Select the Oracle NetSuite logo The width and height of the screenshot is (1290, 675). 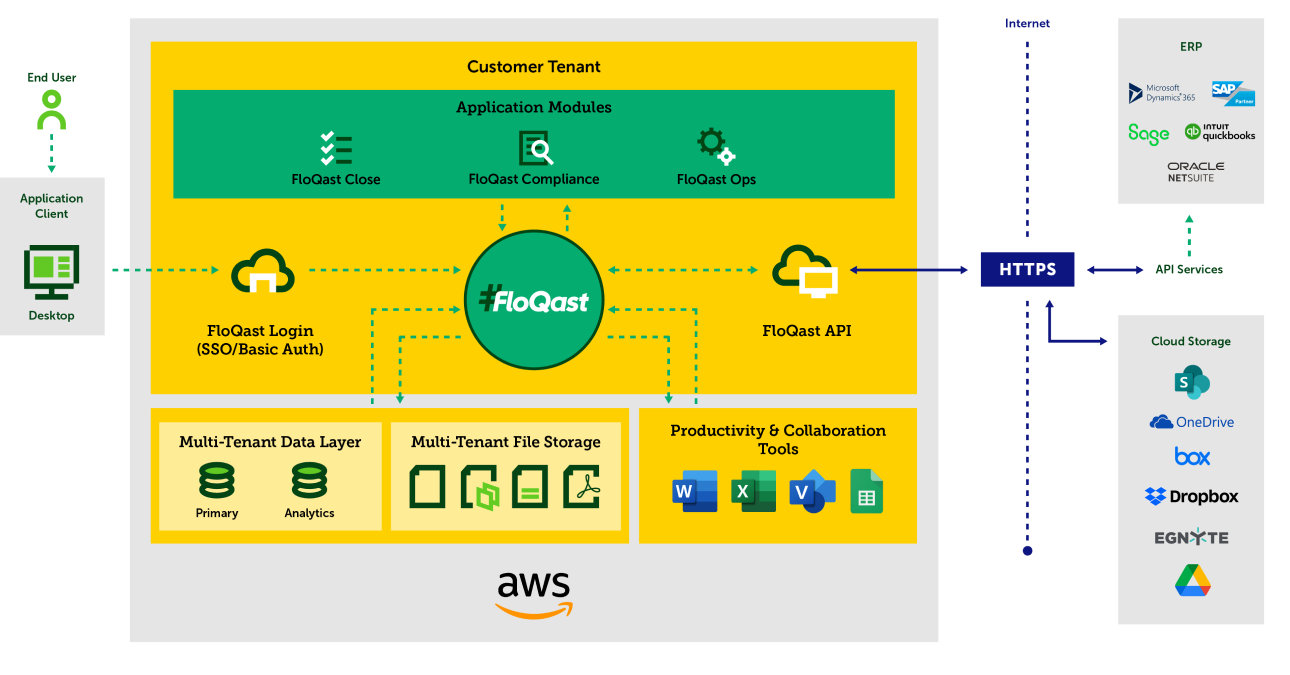click(1195, 172)
